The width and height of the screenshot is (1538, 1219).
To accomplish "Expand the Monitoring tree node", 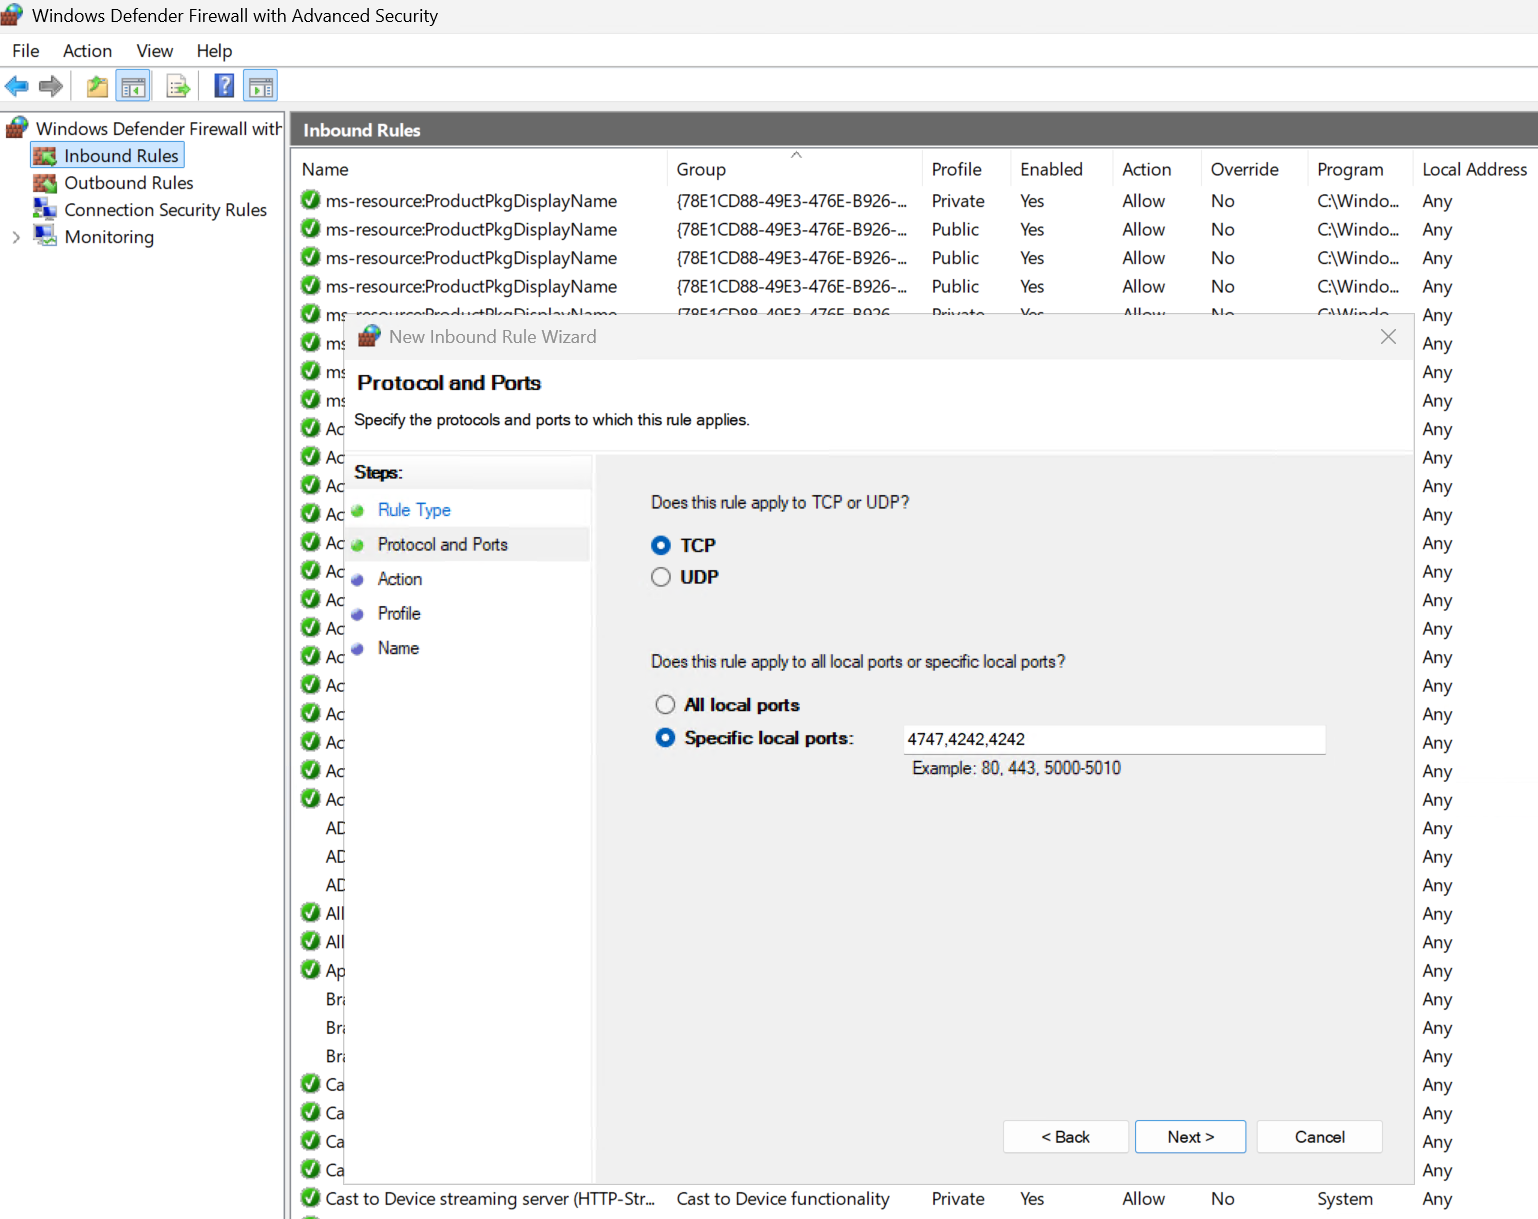I will (x=16, y=237).
